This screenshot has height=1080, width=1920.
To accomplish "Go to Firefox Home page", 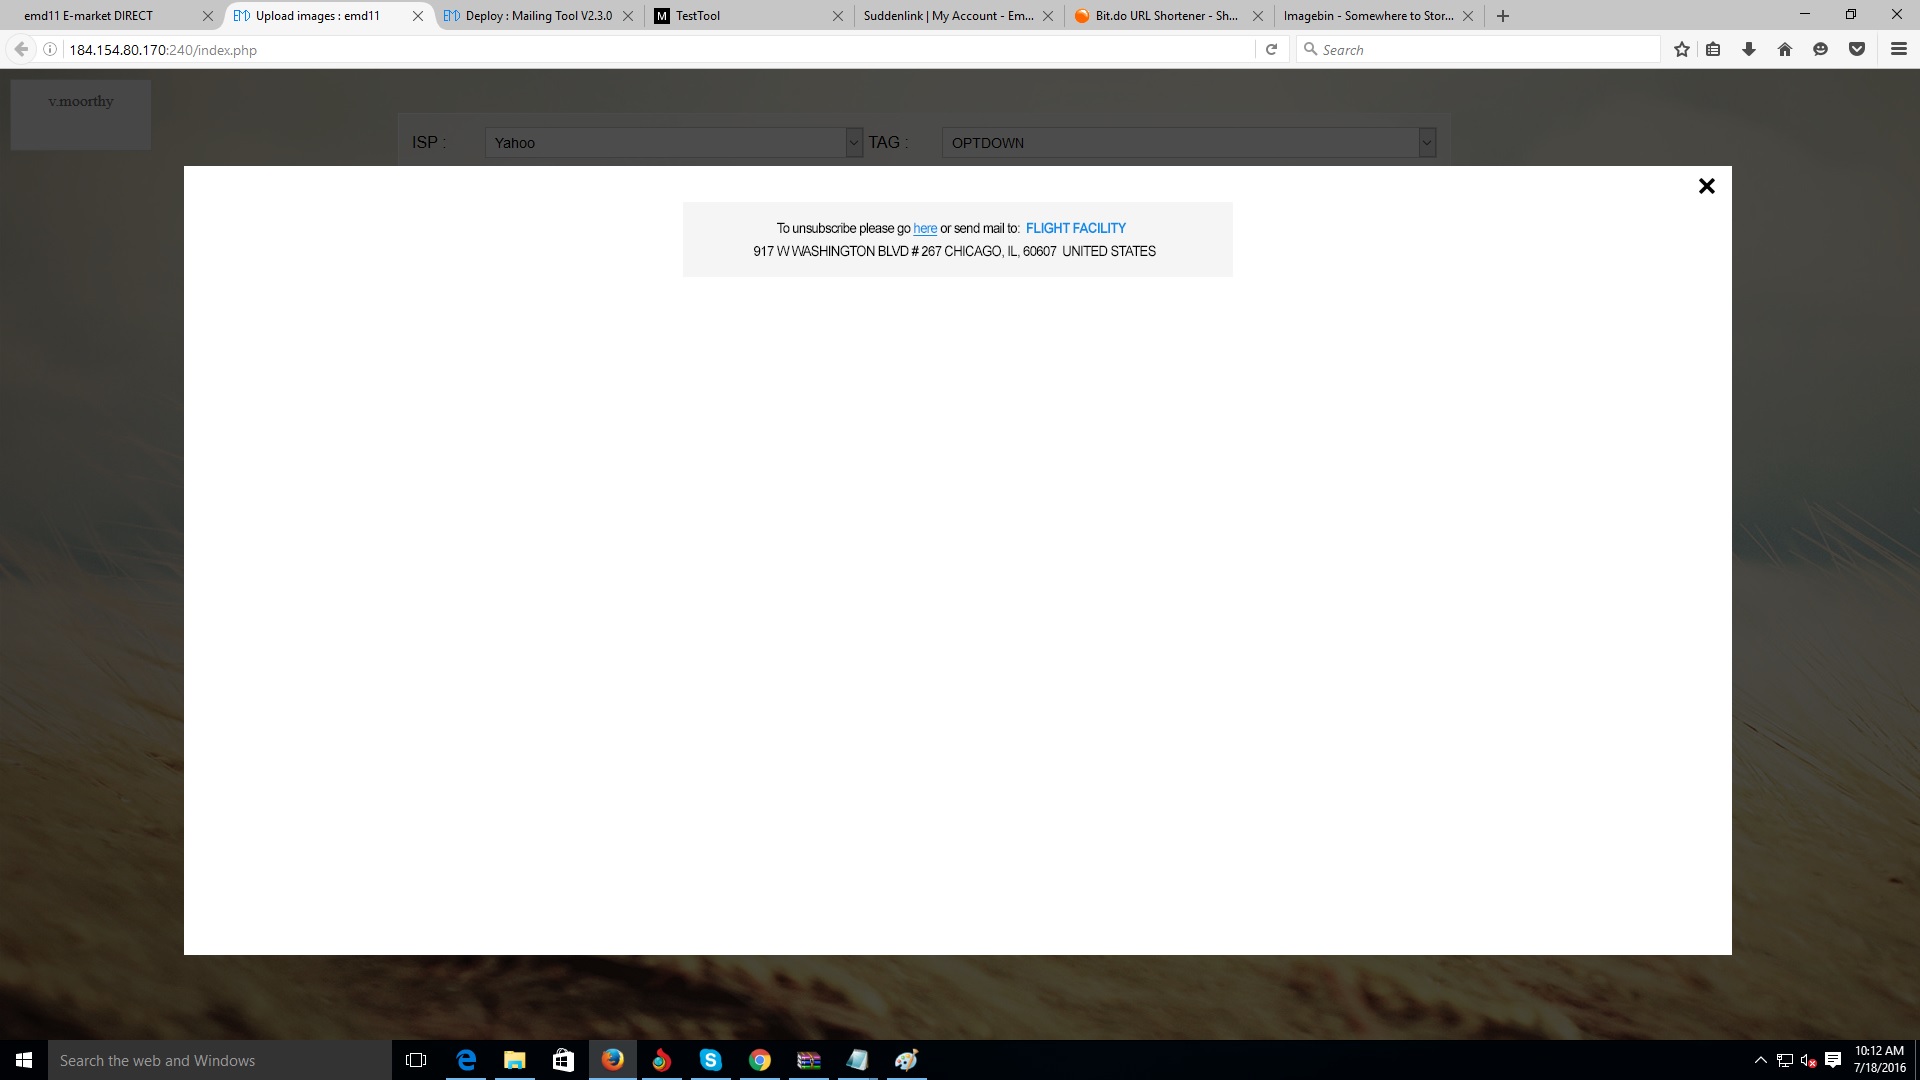I will point(1785,49).
